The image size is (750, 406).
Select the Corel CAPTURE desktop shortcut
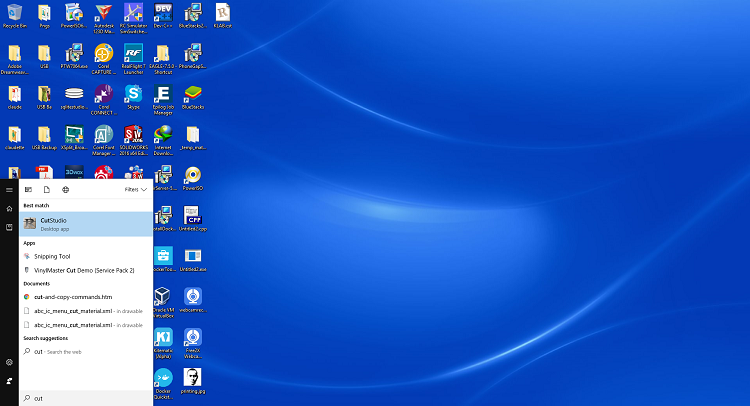click(x=104, y=59)
